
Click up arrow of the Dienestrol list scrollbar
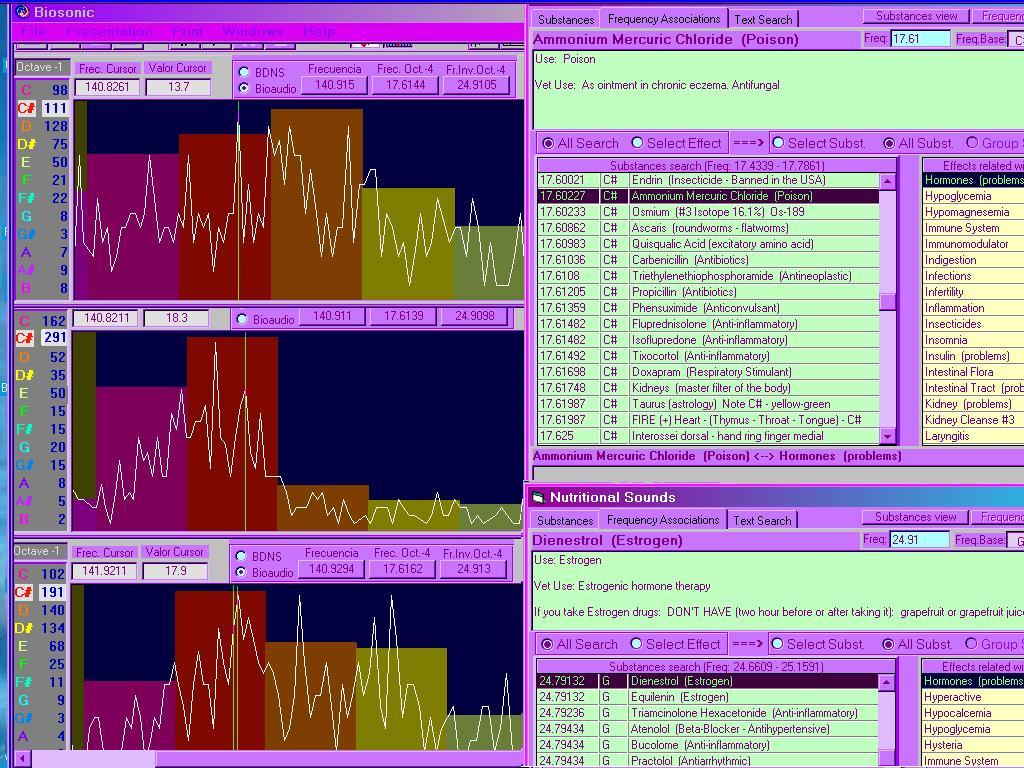click(x=886, y=682)
